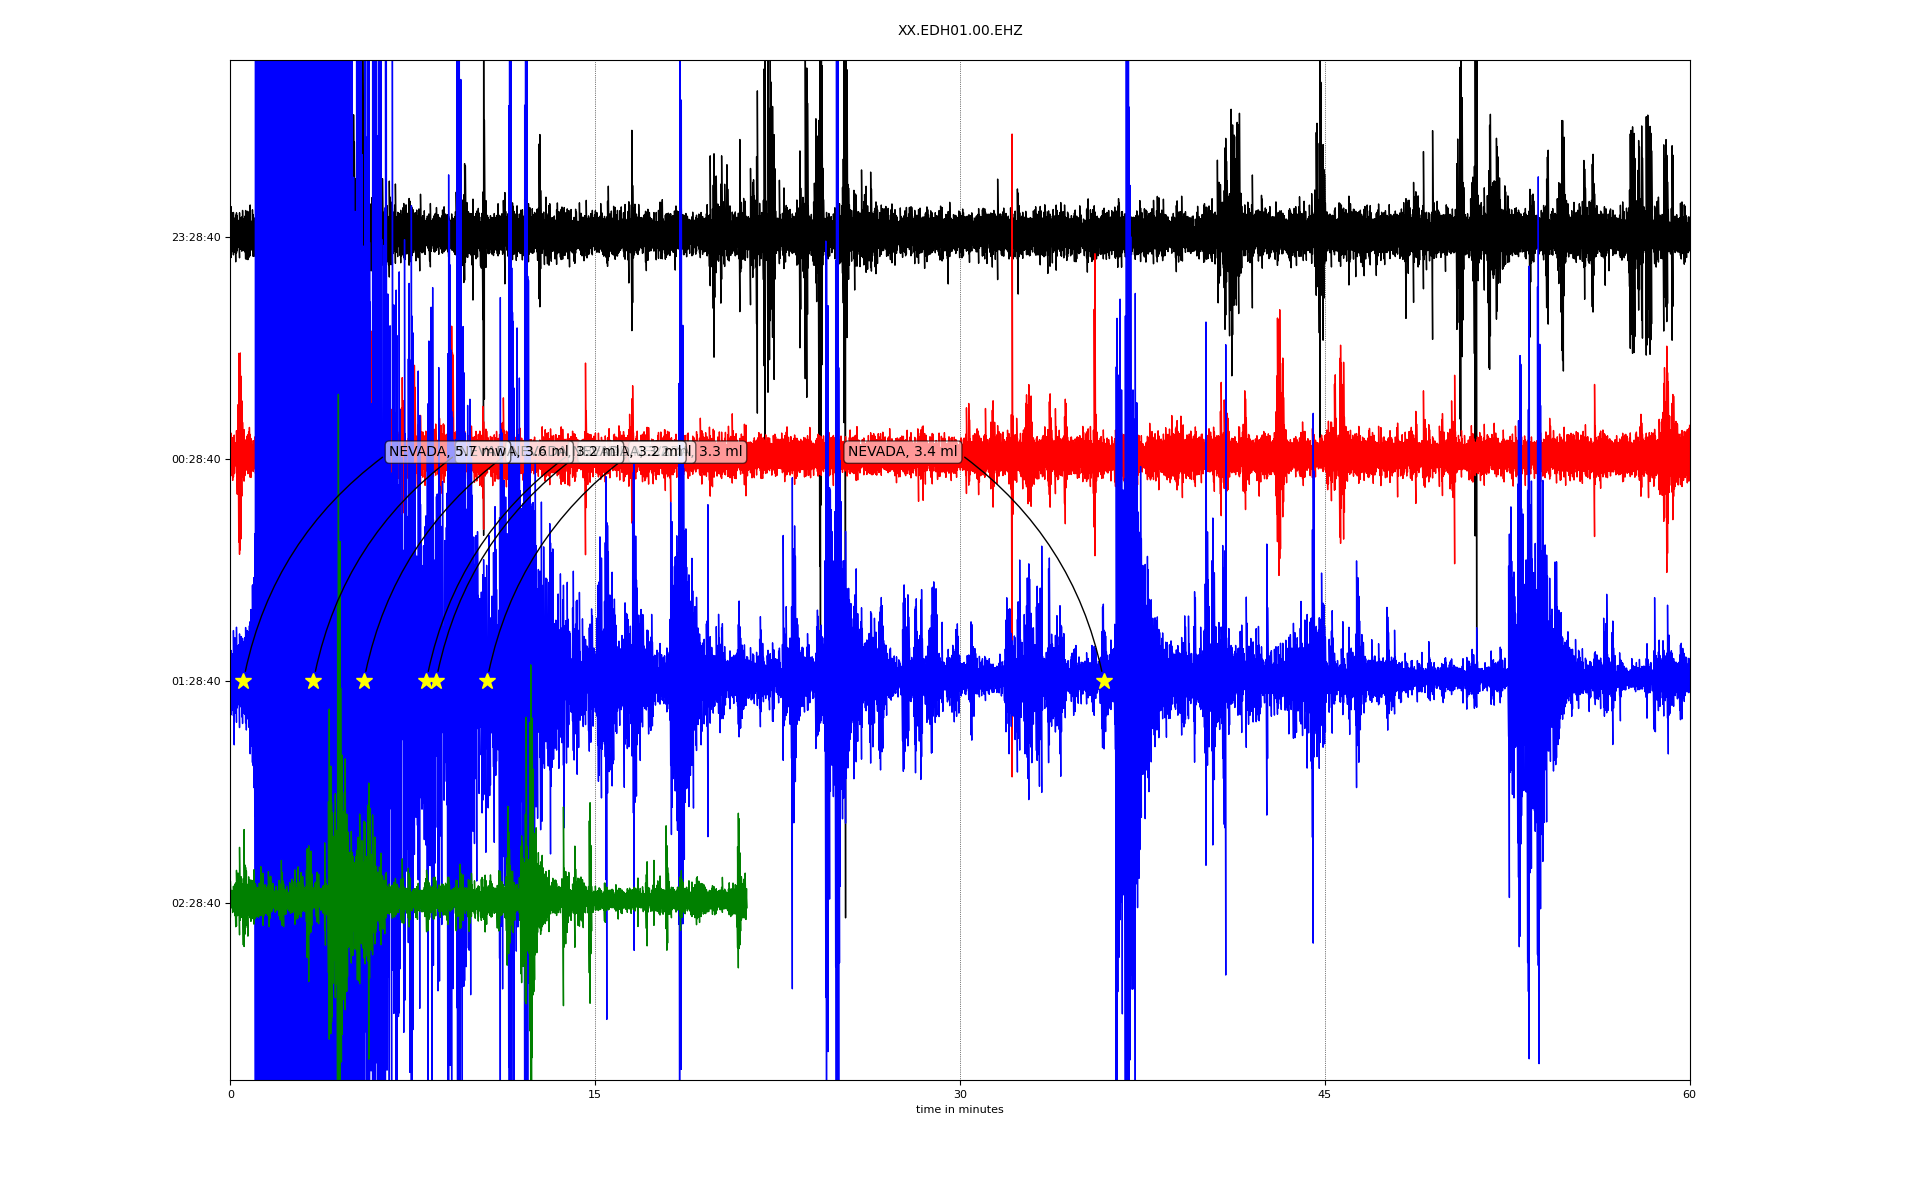1920x1200 pixels.
Task: Click the 60 minute x-axis tick label
Action: [x=1689, y=1094]
